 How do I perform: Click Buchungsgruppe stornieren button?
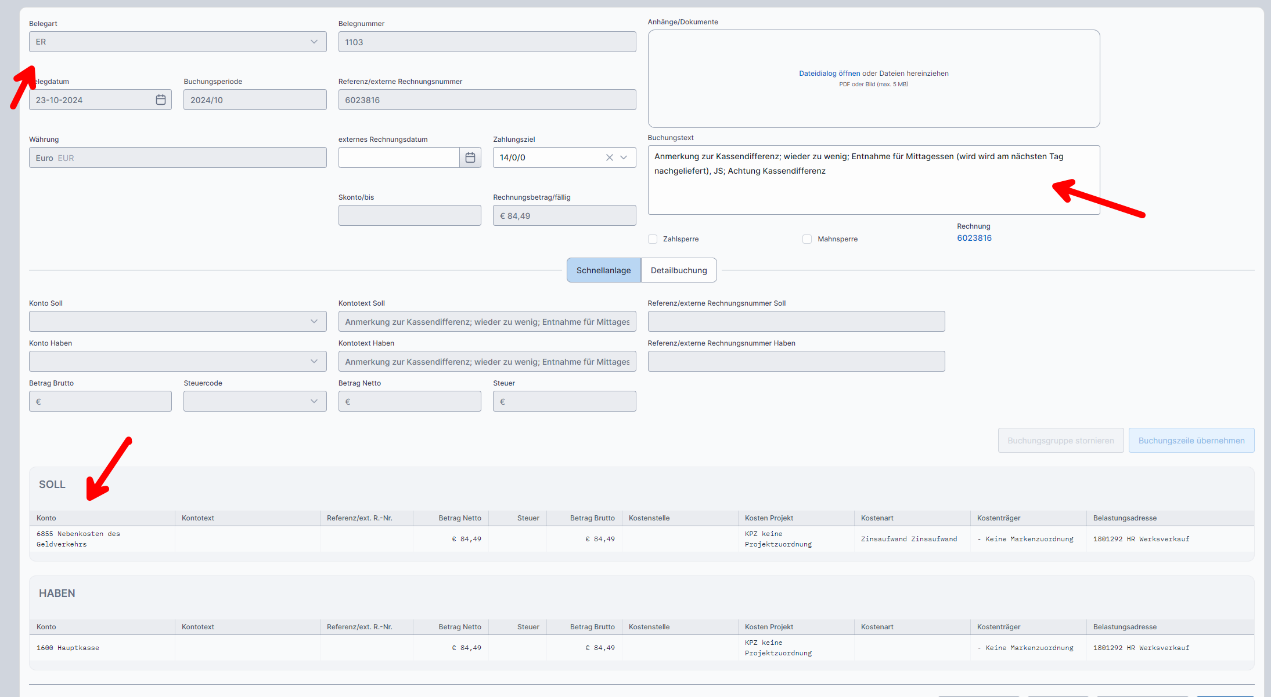tap(1060, 440)
